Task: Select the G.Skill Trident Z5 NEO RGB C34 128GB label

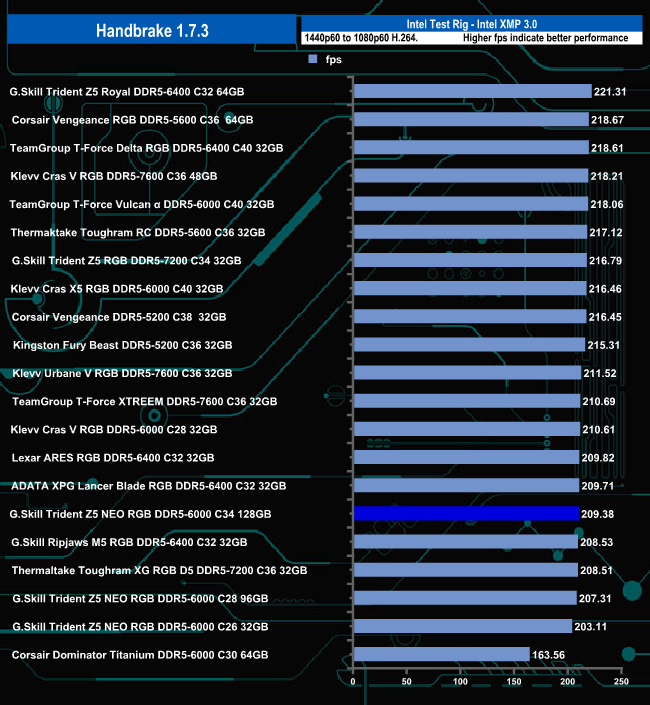Action: (x=140, y=514)
